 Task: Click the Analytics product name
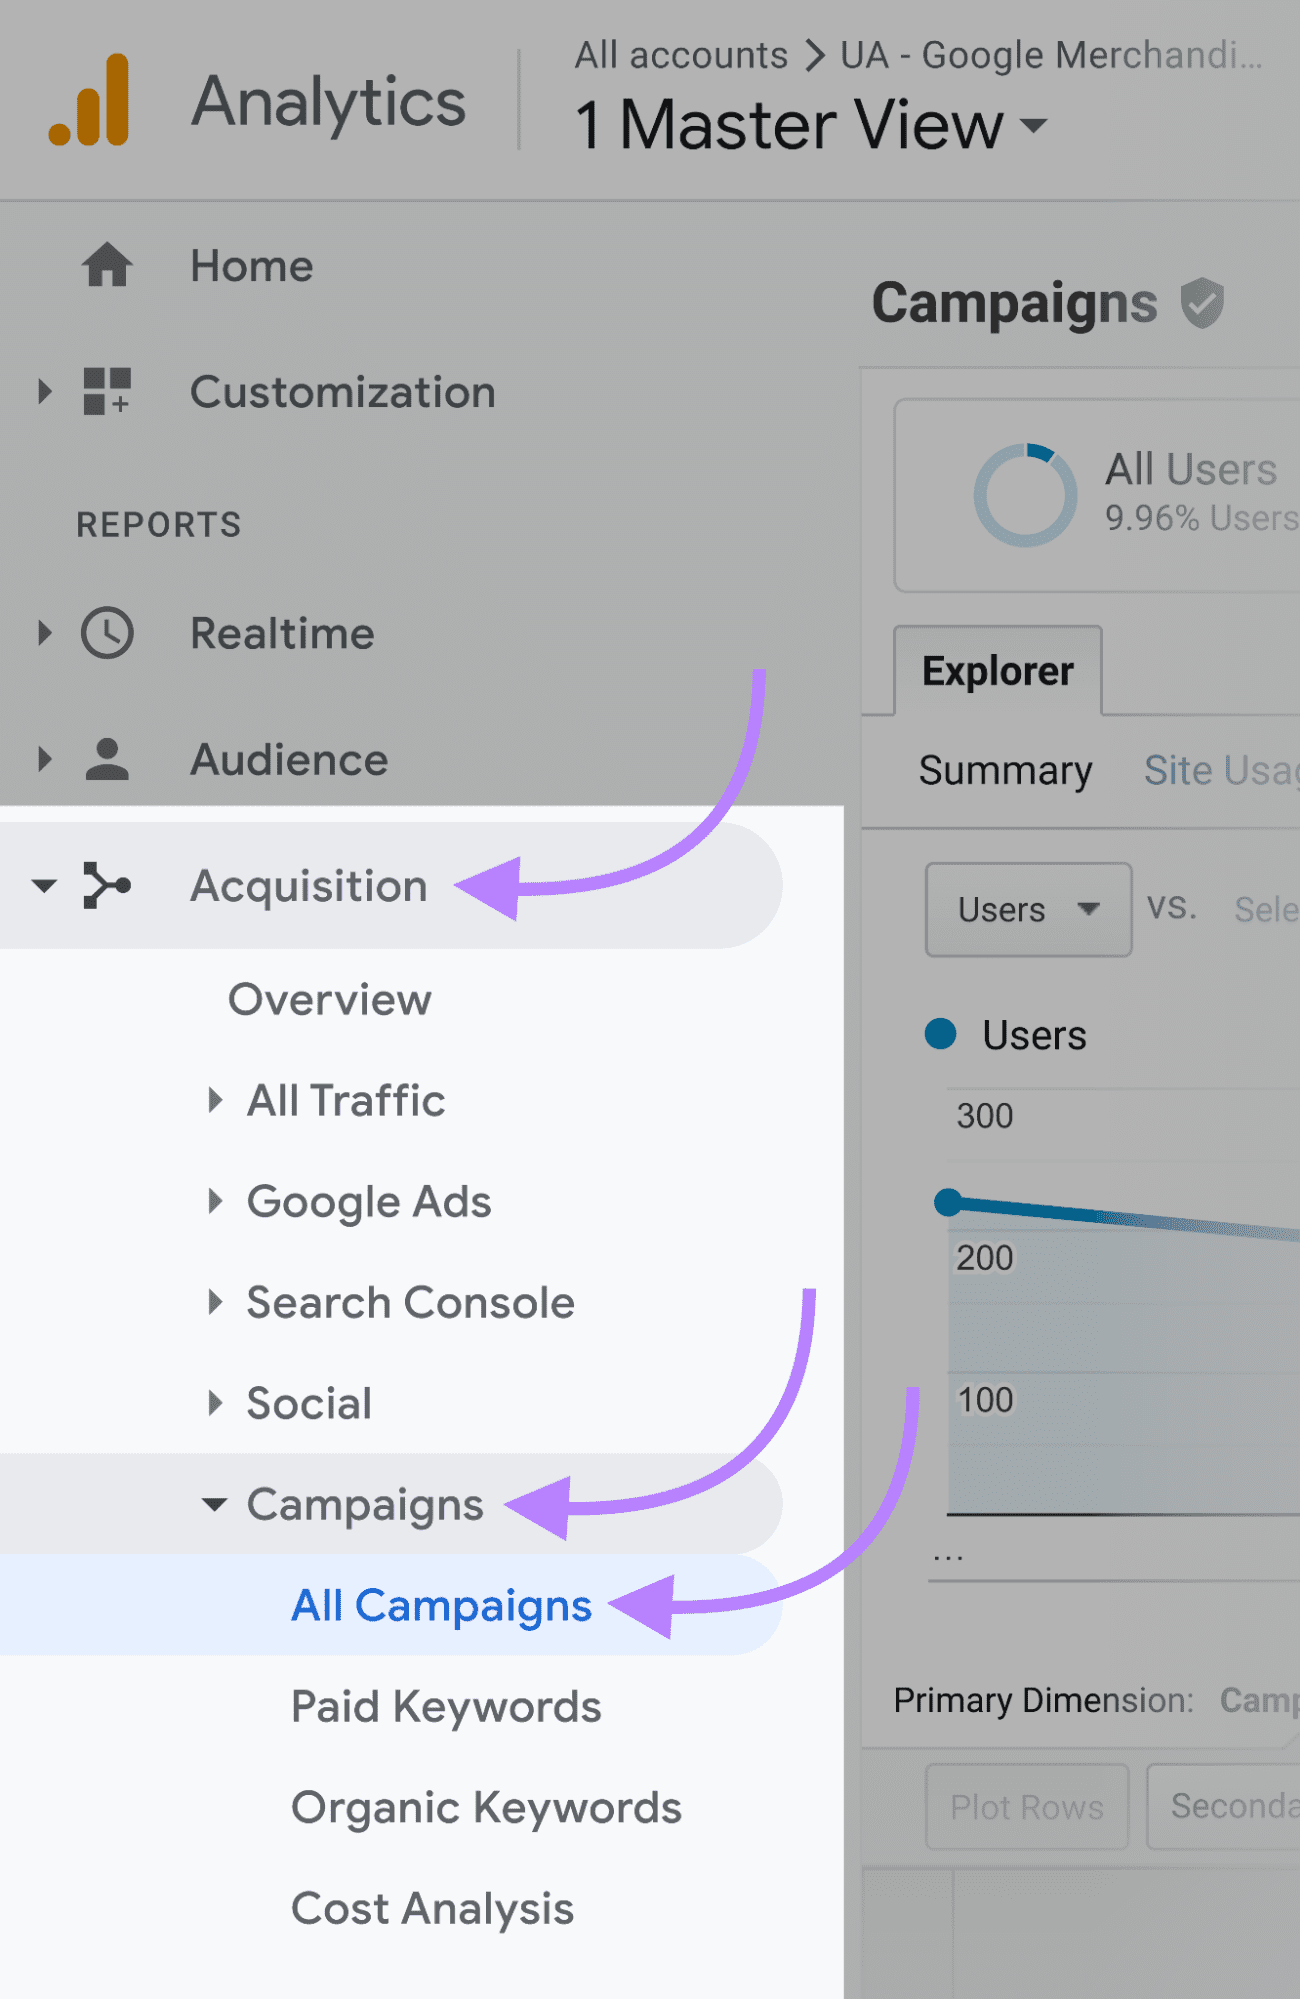[329, 102]
